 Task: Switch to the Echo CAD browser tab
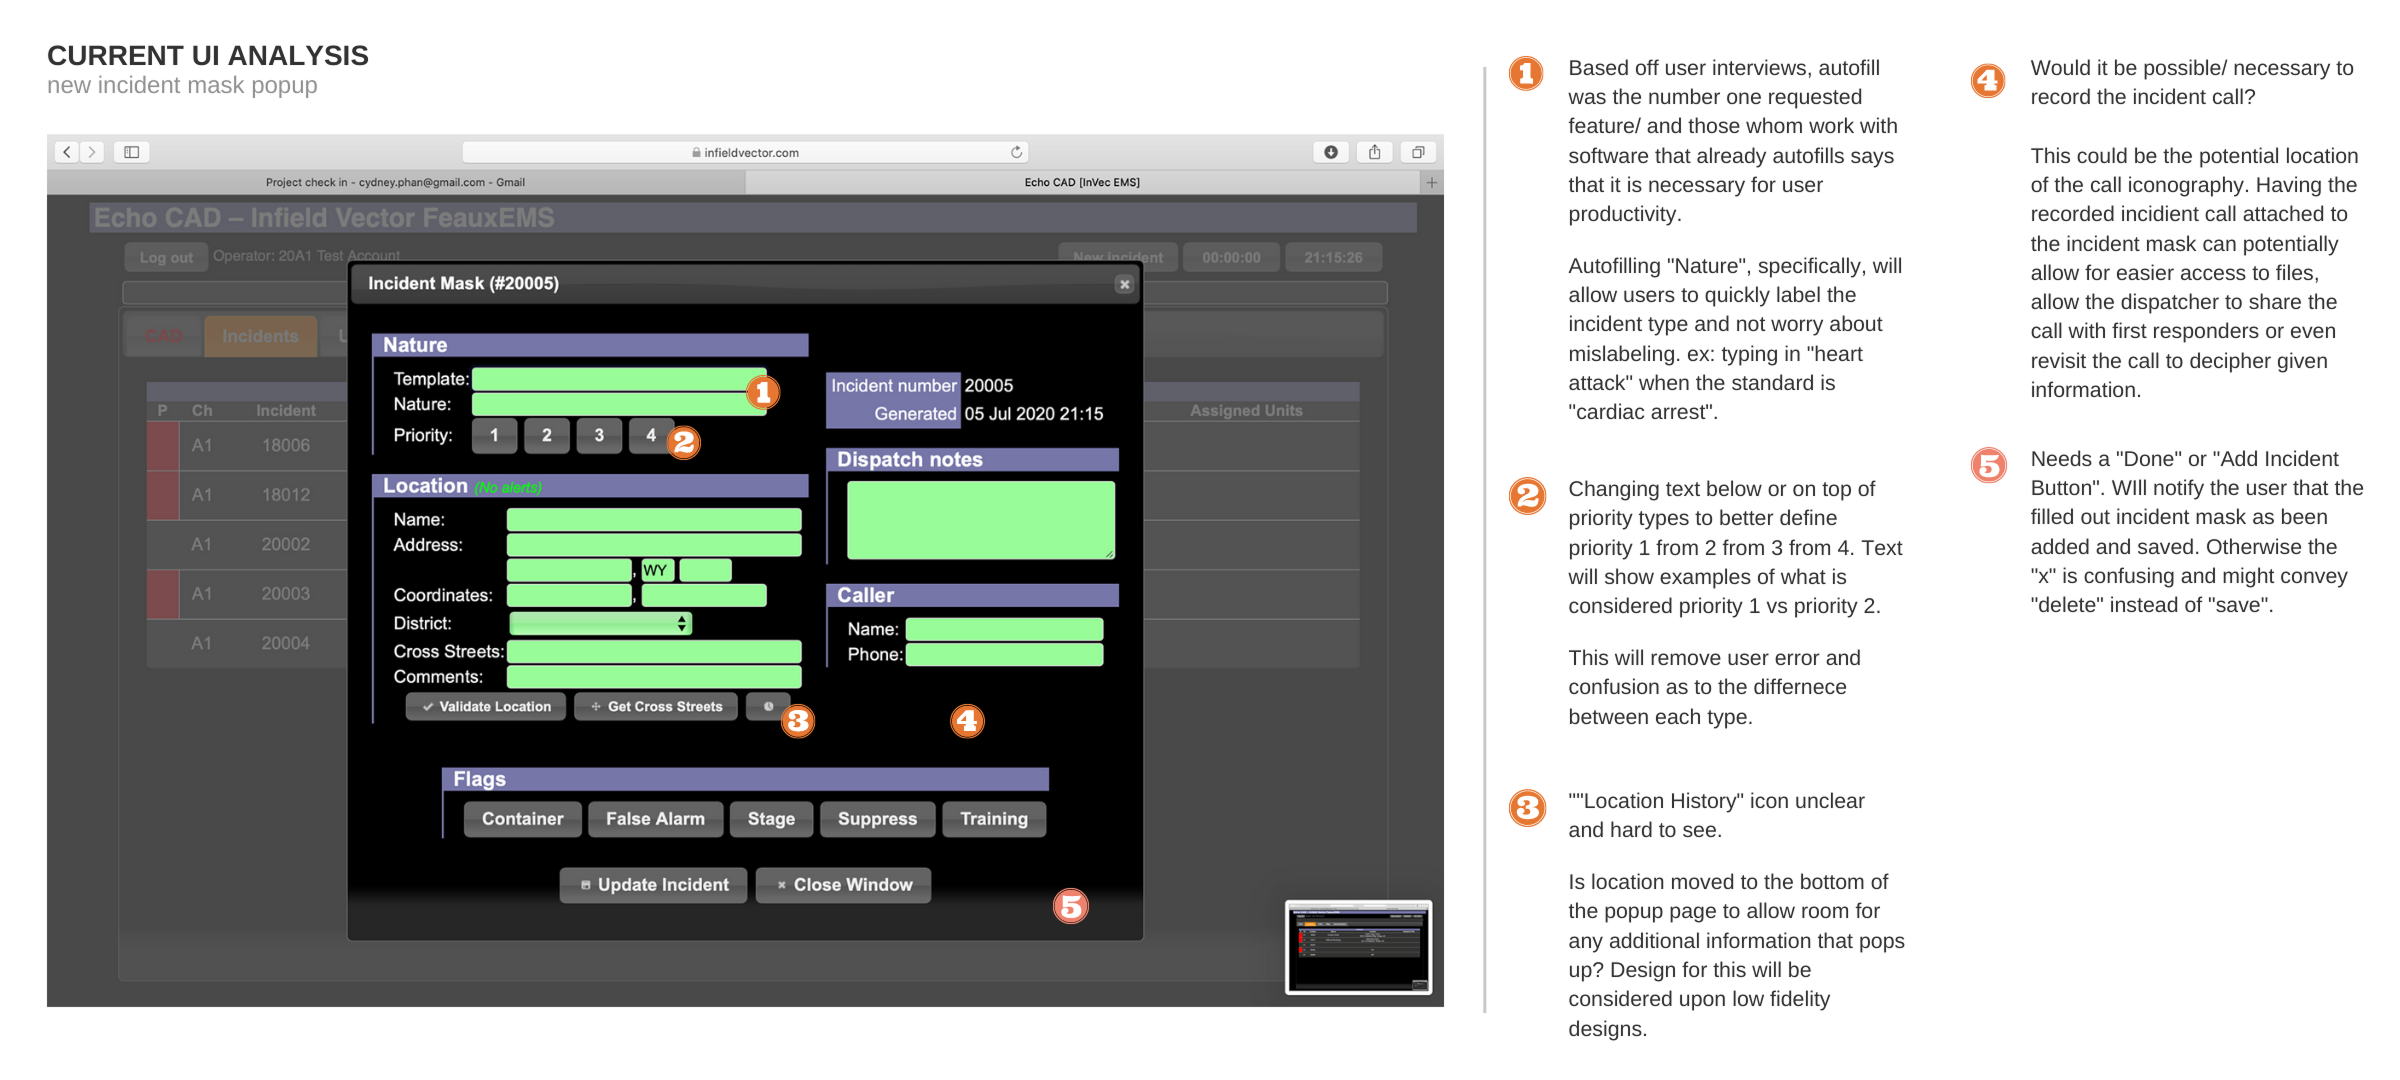1081,182
